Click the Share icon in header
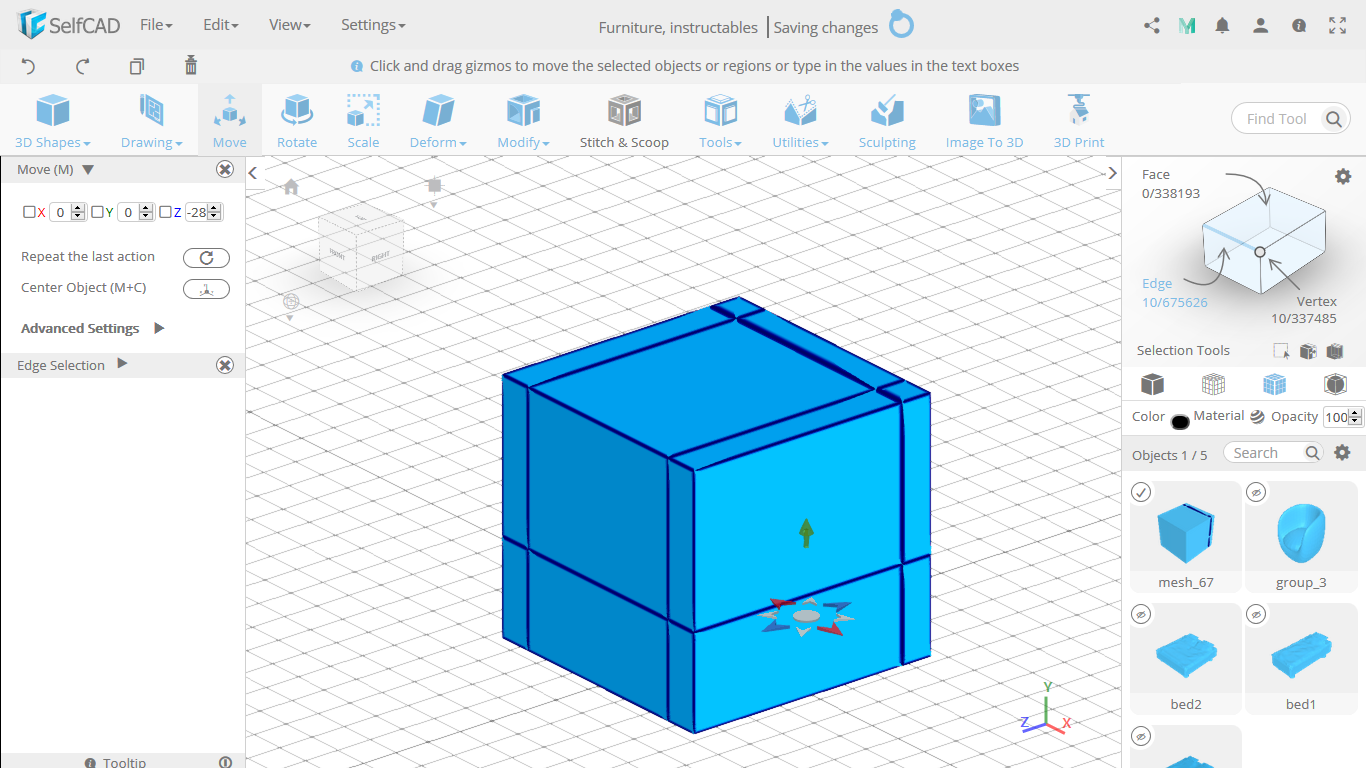Viewport: 1366px width, 768px height. (1152, 26)
